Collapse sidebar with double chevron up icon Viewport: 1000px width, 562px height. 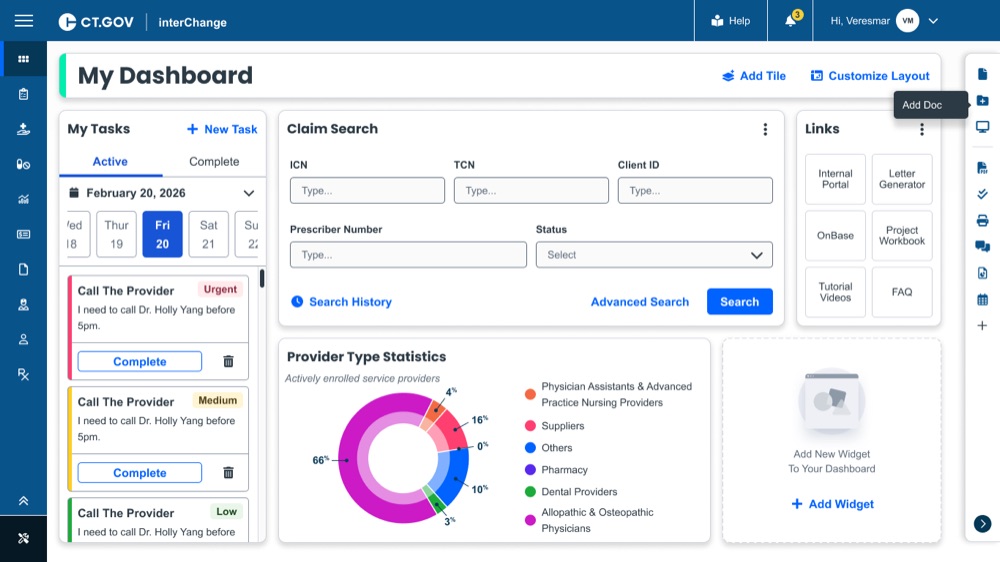(x=24, y=501)
